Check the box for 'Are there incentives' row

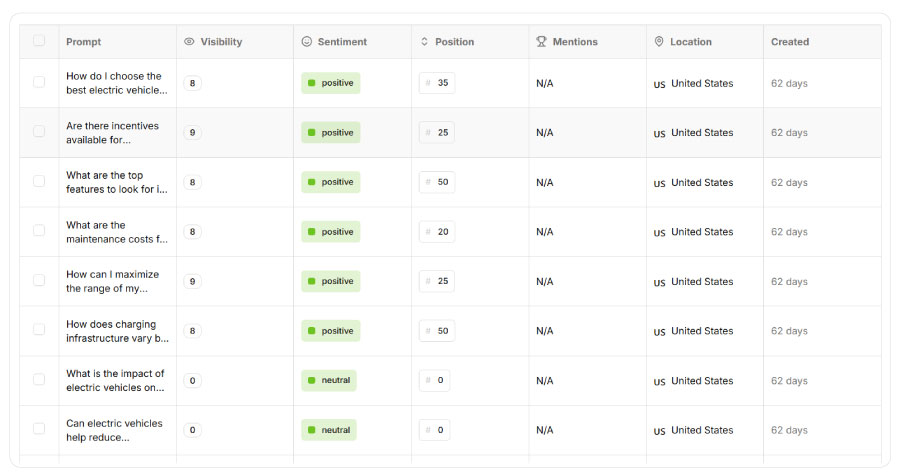39,132
